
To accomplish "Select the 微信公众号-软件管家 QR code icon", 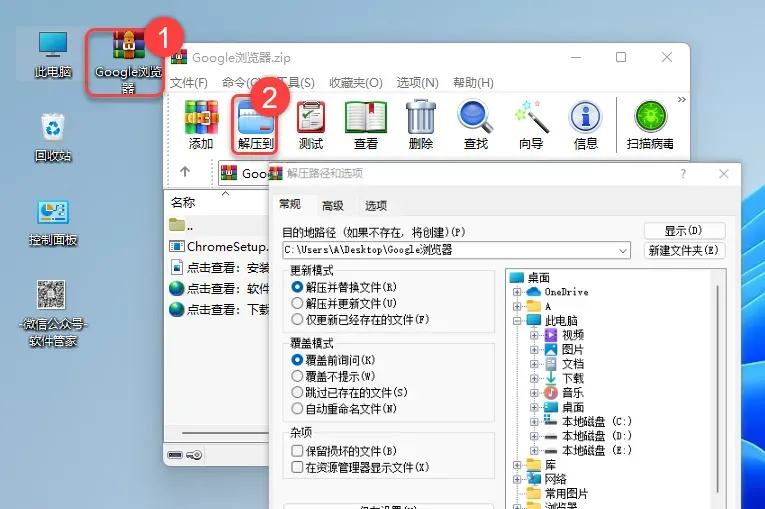I will tap(53, 313).
